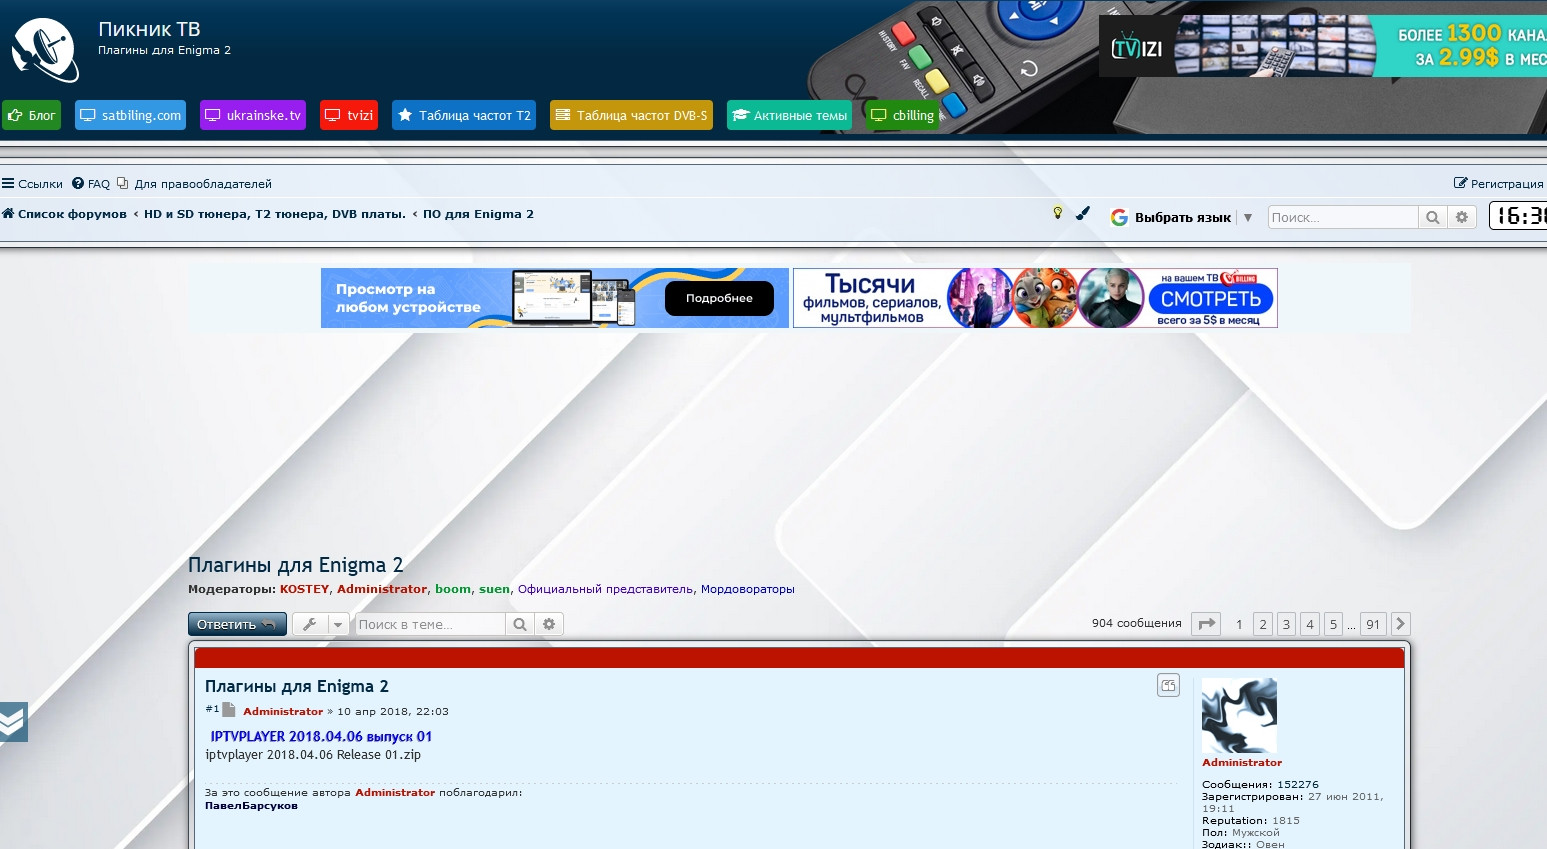
Task: Open ПавелБарсуков user profile
Action: pos(251,806)
